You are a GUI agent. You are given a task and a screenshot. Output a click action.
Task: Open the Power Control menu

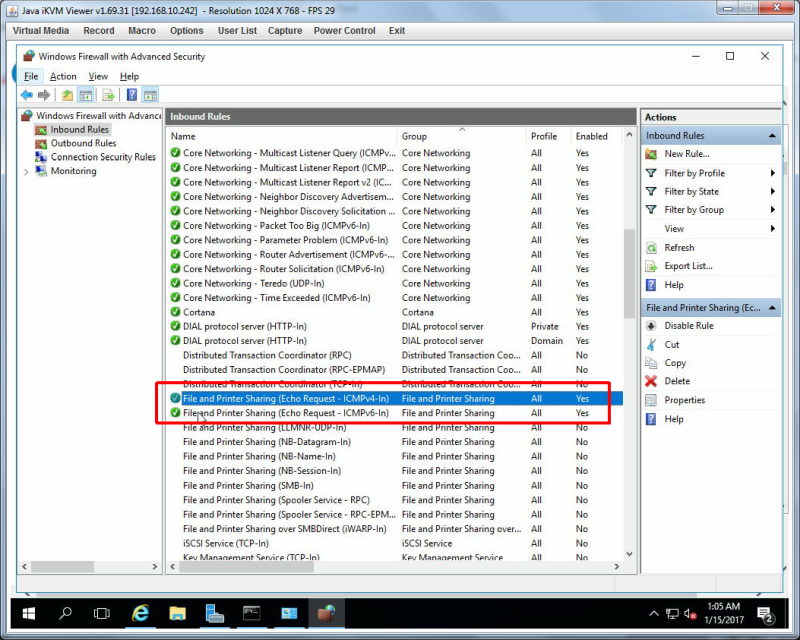pyautogui.click(x=344, y=31)
